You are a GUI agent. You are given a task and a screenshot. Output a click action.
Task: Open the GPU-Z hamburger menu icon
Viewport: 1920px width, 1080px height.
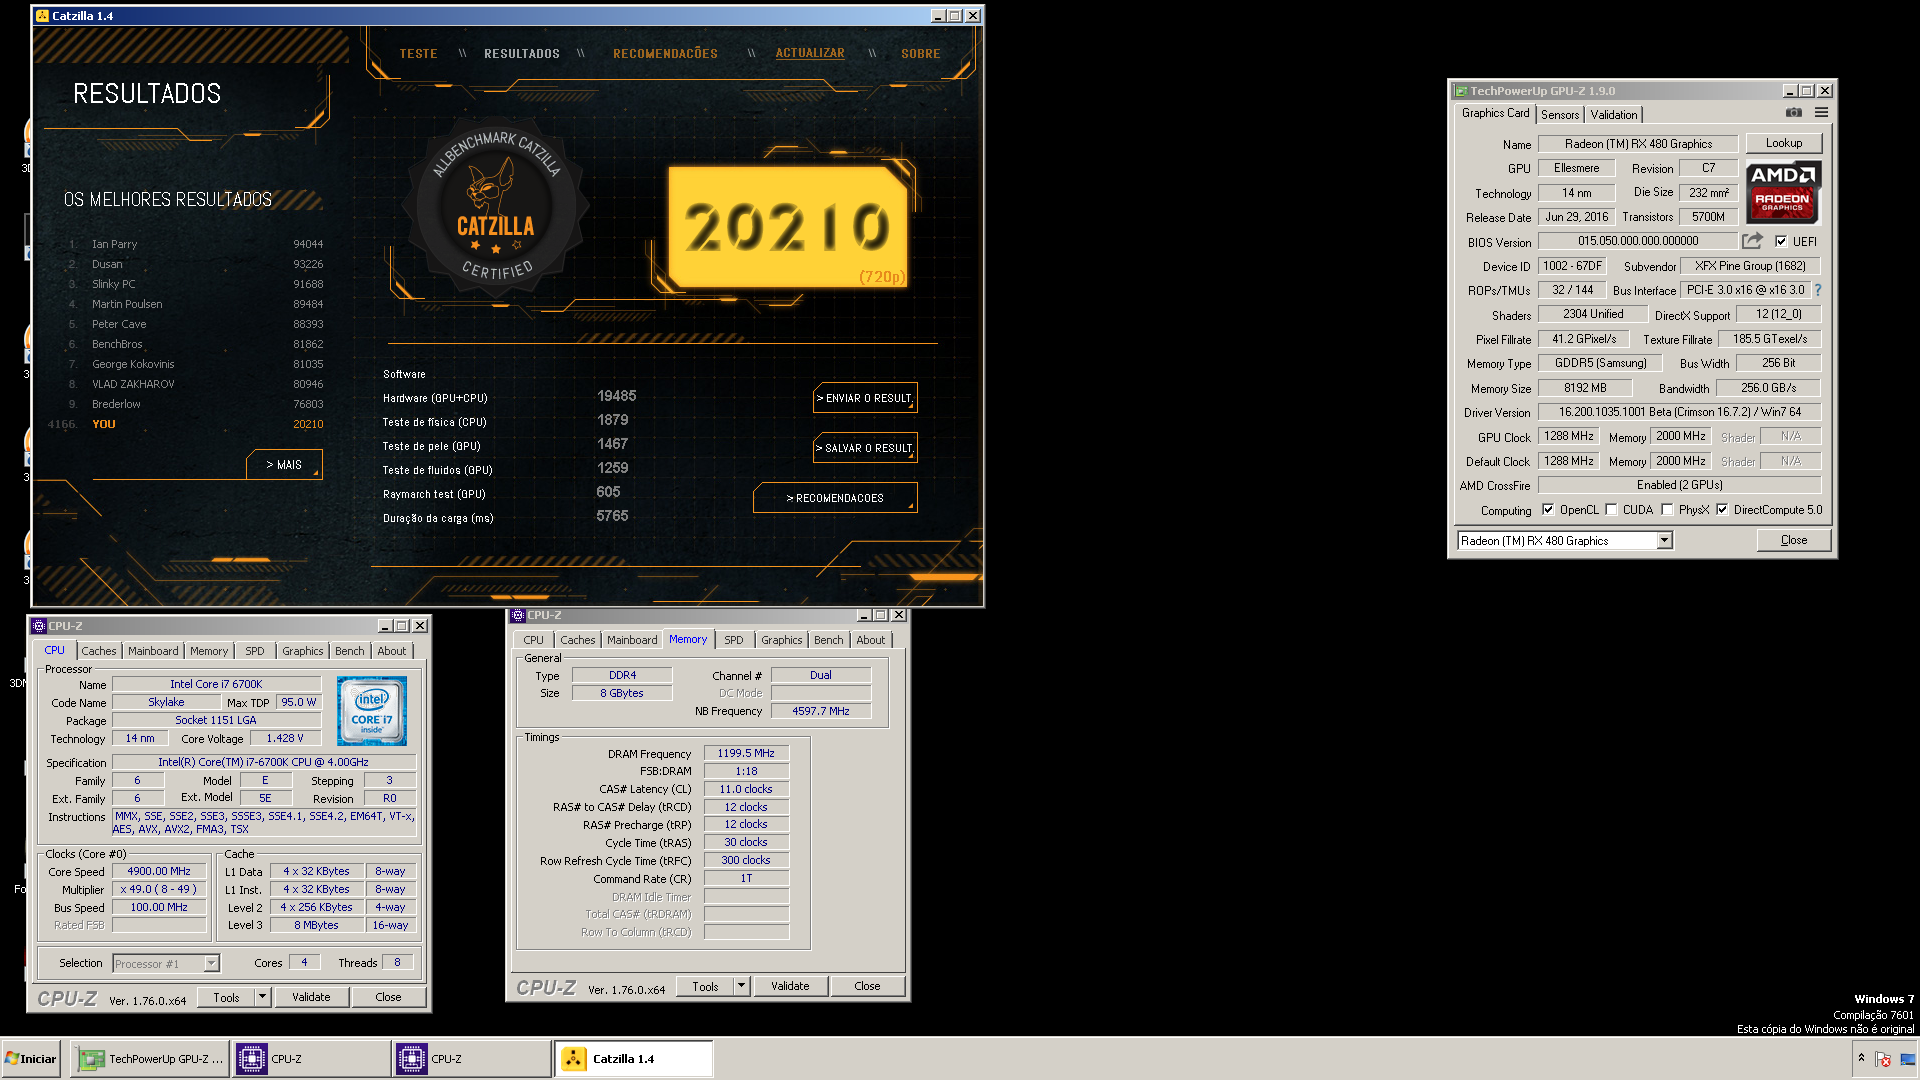click(1821, 113)
